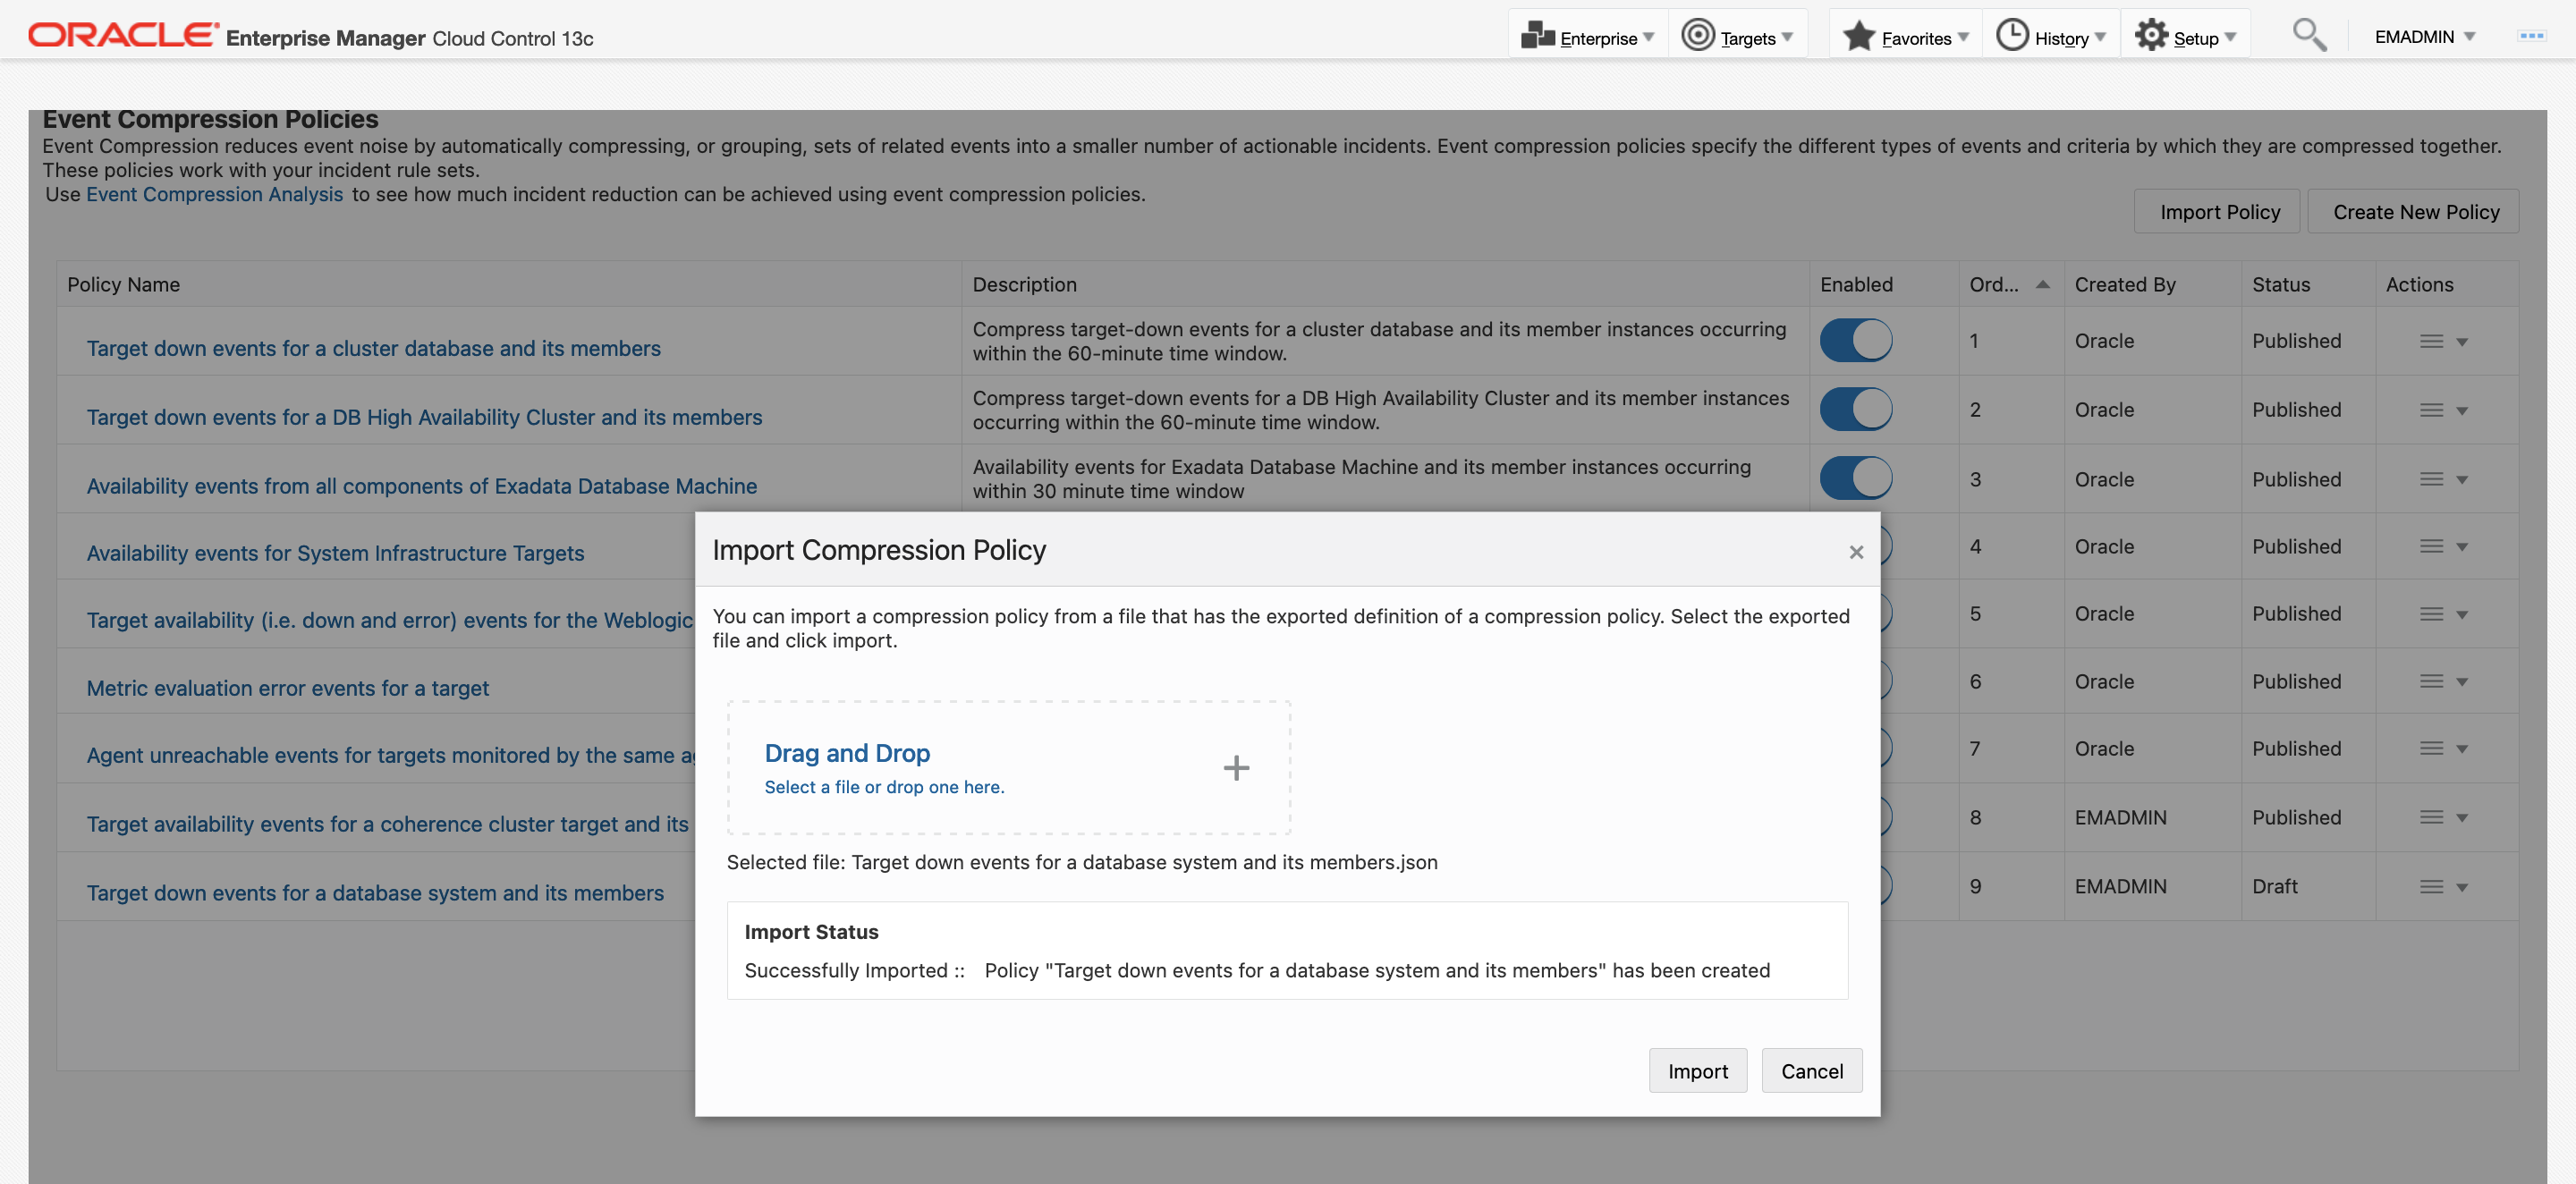Toggle the cluster database policy's Enabled switch
Image resolution: width=2576 pixels, height=1184 pixels.
point(1855,341)
